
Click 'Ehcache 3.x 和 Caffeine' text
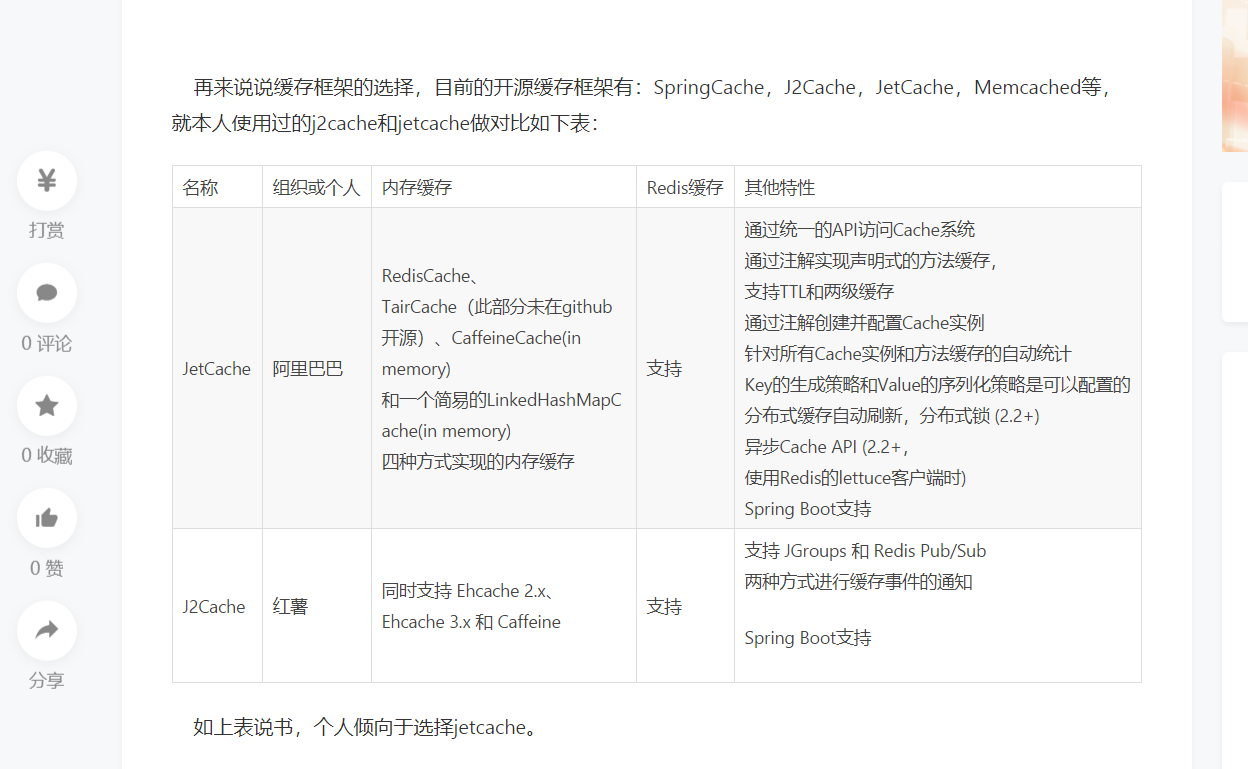point(471,622)
